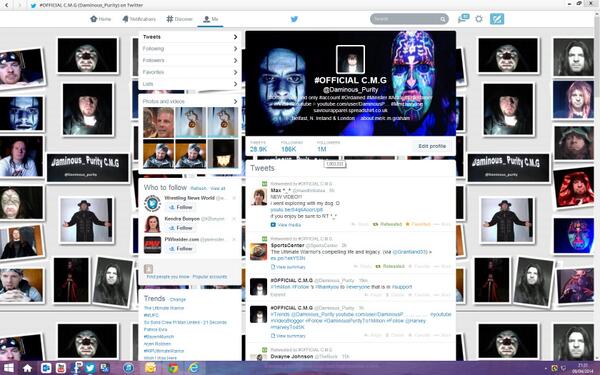The image size is (600, 375).
Task: Expand the Photos and videos section
Action: [190, 101]
